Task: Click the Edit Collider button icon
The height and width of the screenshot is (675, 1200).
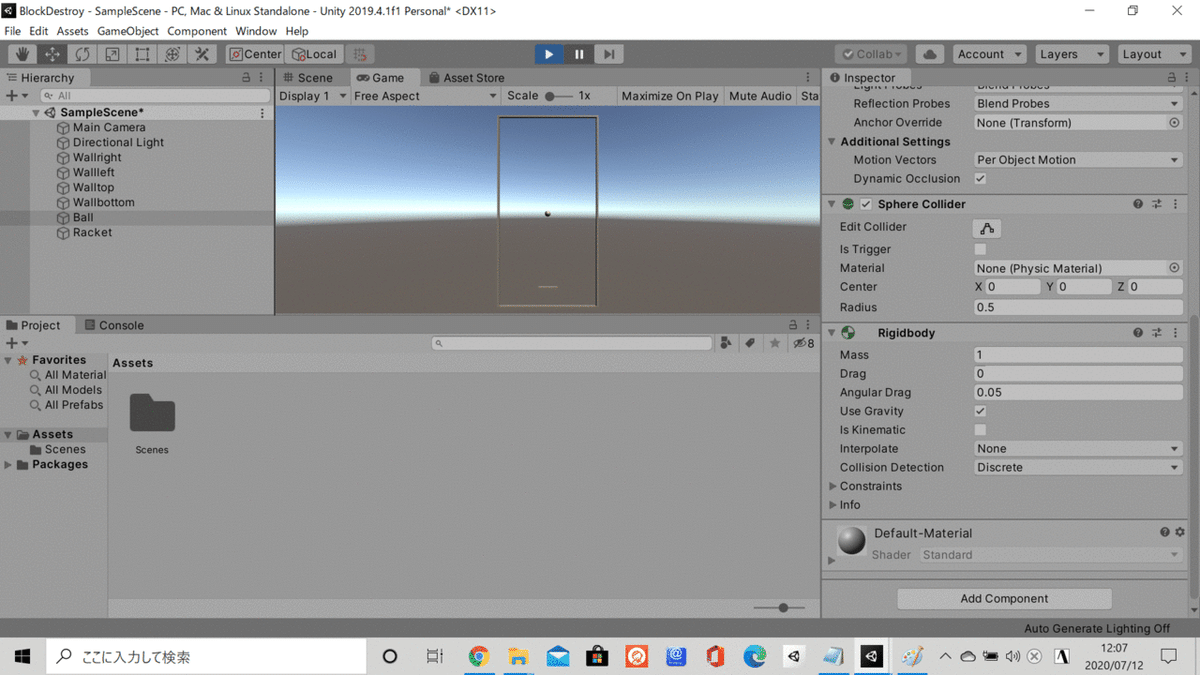Action: tap(987, 228)
